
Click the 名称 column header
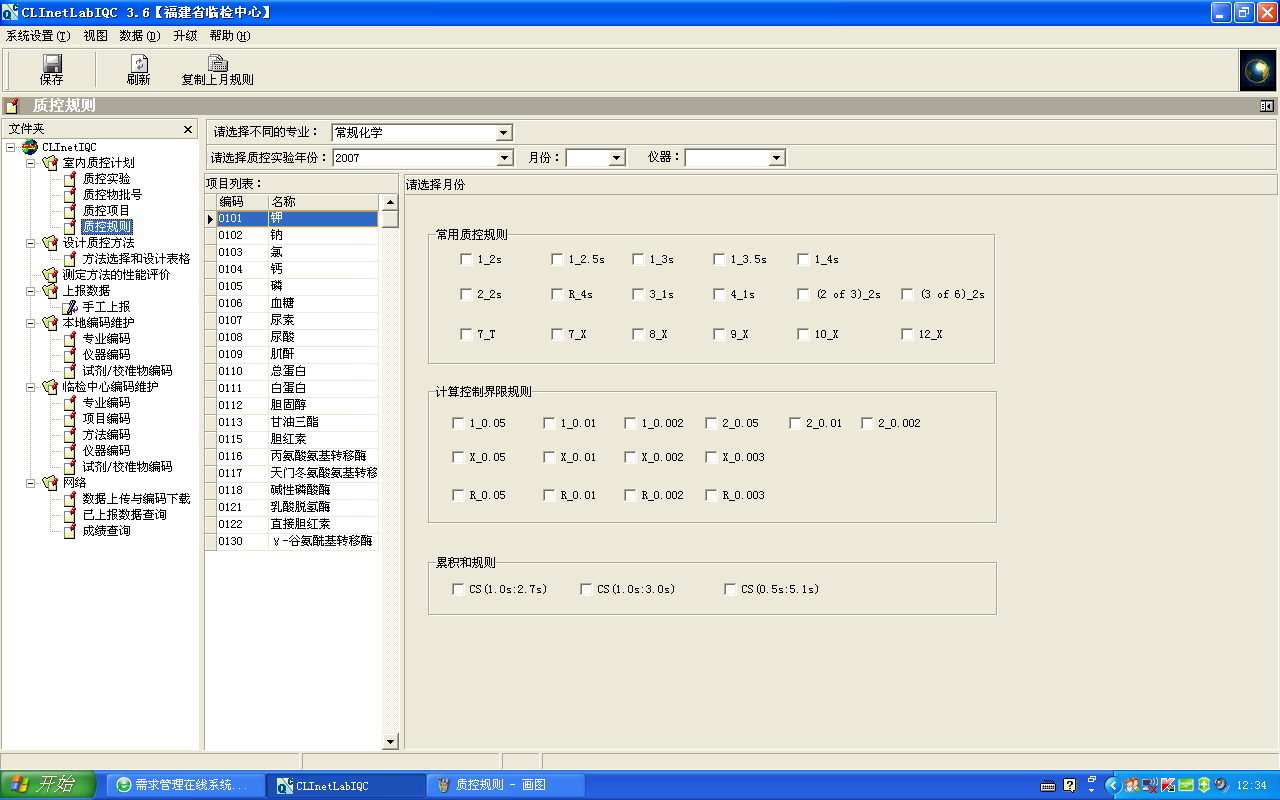[323, 202]
